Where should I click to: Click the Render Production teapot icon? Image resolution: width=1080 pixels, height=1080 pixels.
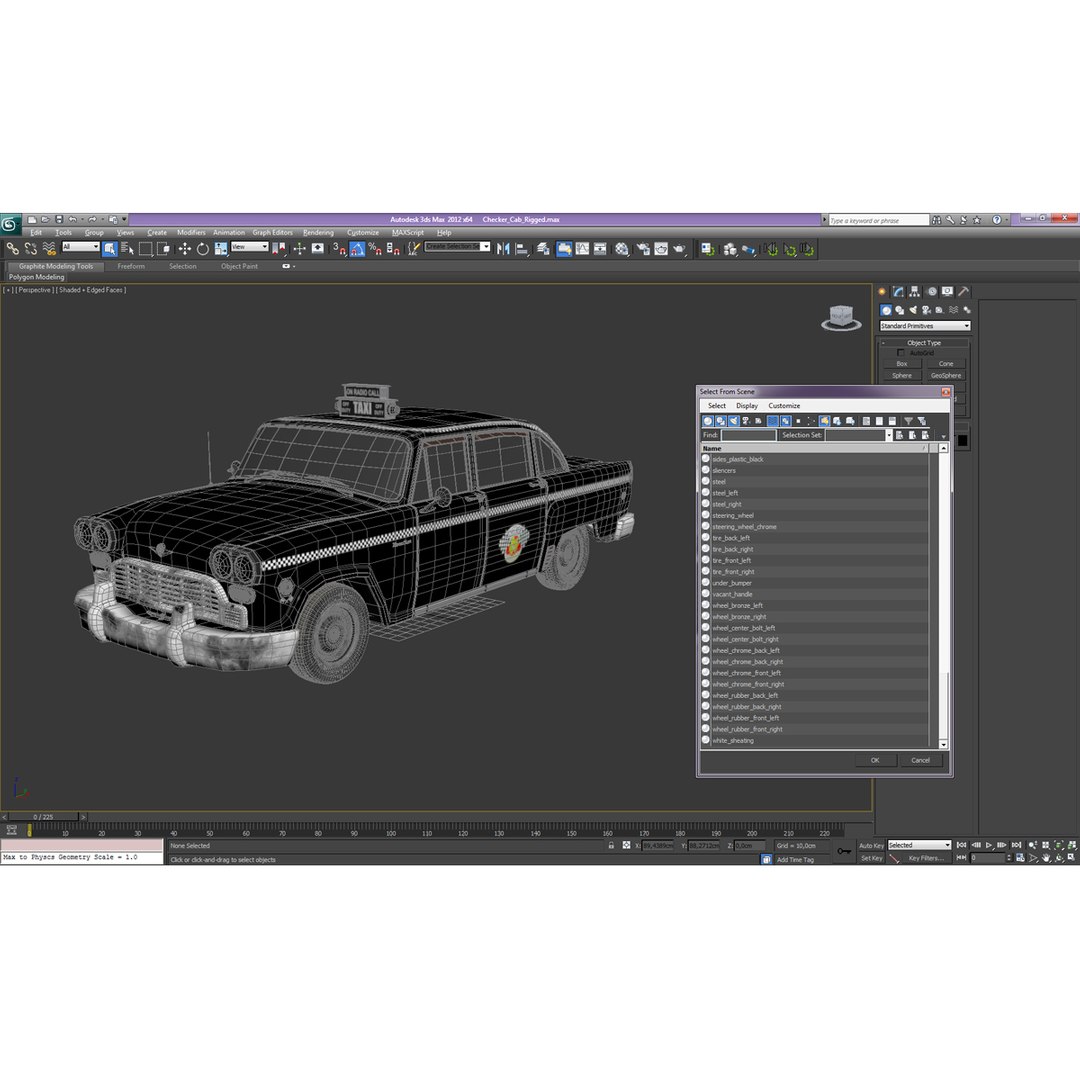coord(680,249)
